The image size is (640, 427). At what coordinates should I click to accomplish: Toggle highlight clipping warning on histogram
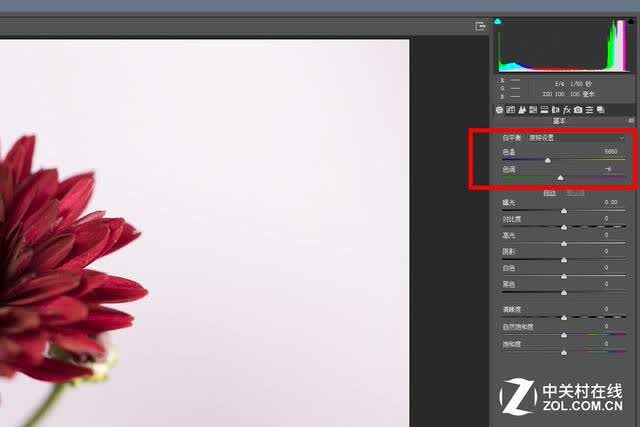[x=631, y=21]
